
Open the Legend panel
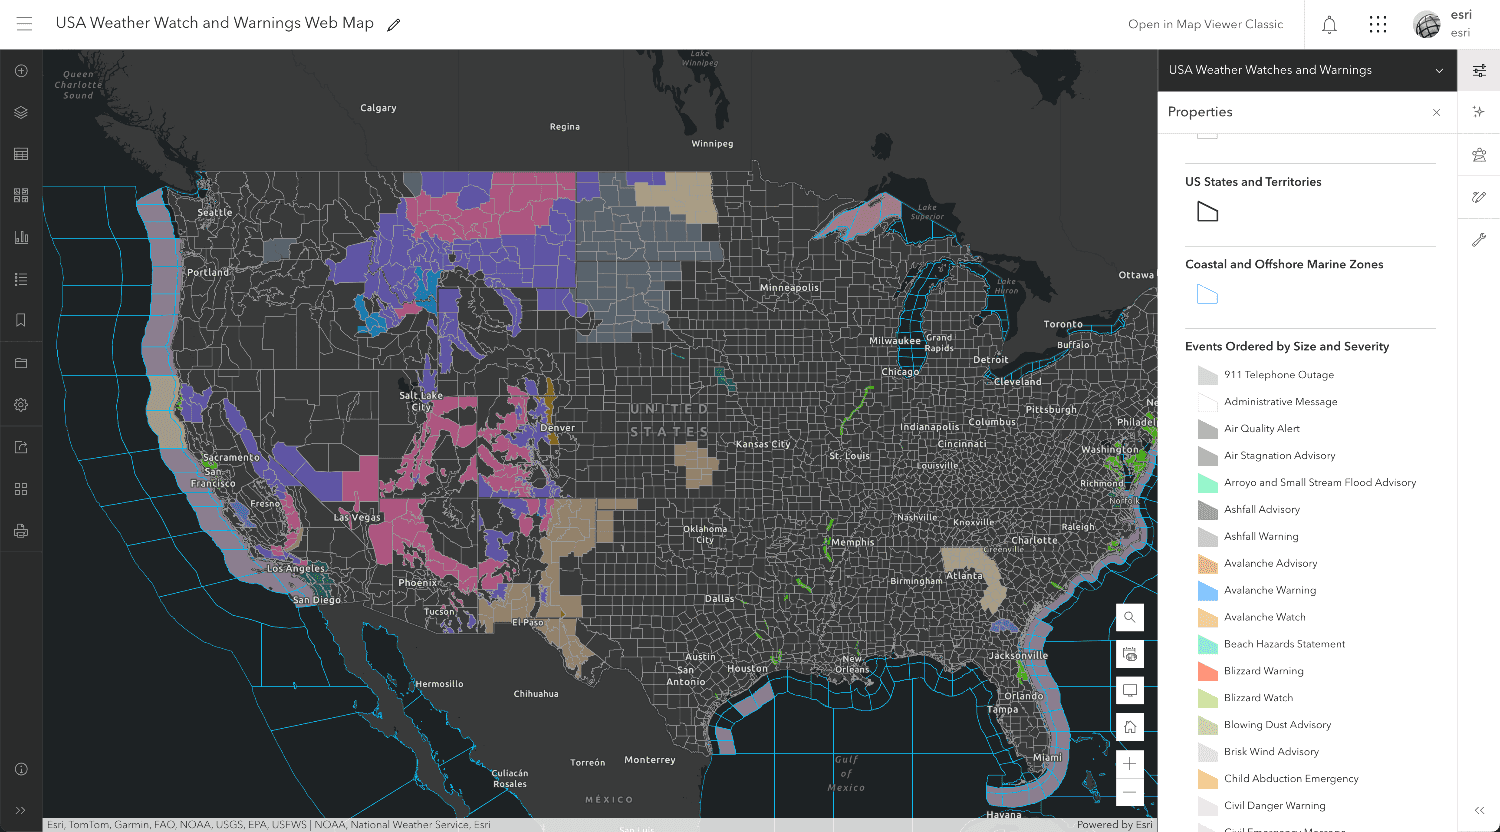[x=21, y=279]
